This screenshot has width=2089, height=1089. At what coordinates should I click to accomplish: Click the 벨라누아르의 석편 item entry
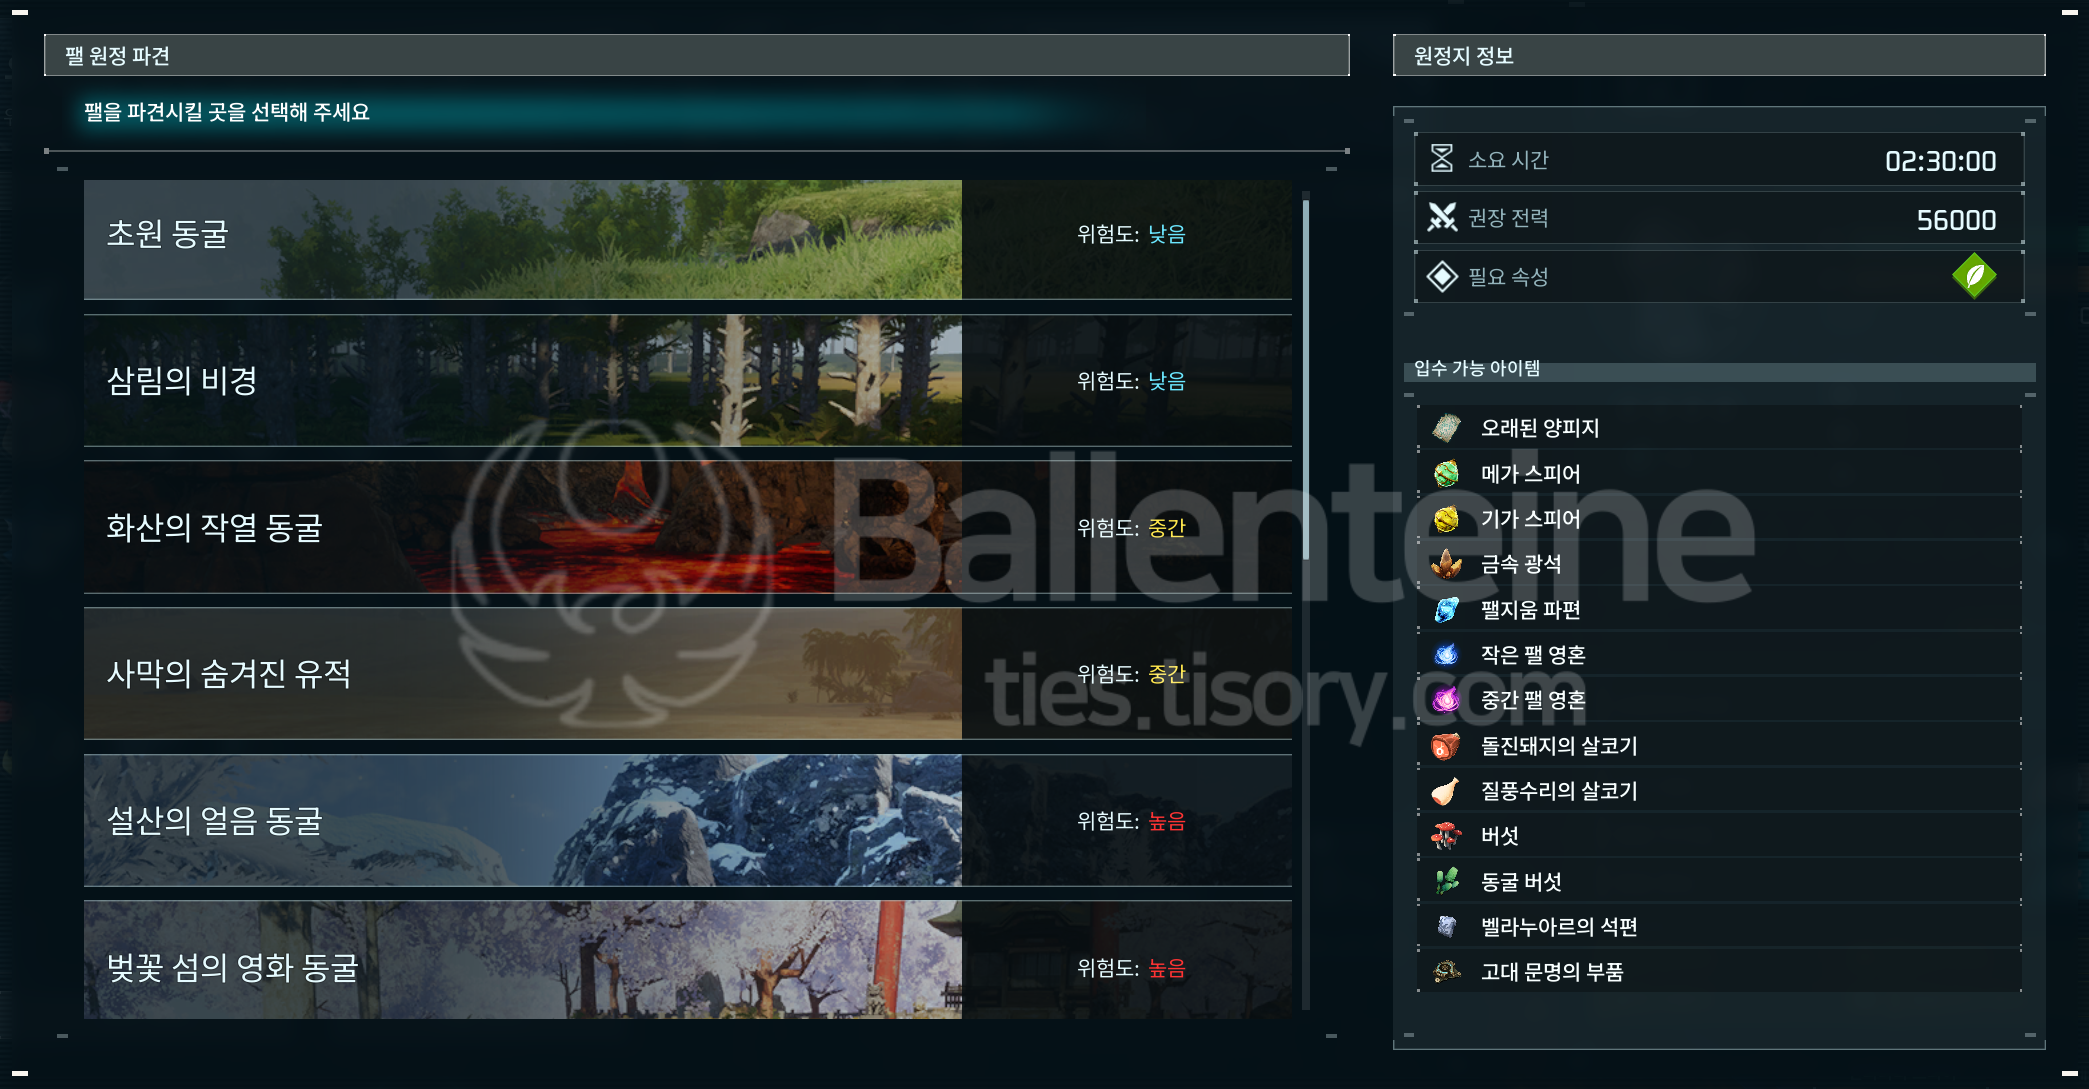point(1558,927)
